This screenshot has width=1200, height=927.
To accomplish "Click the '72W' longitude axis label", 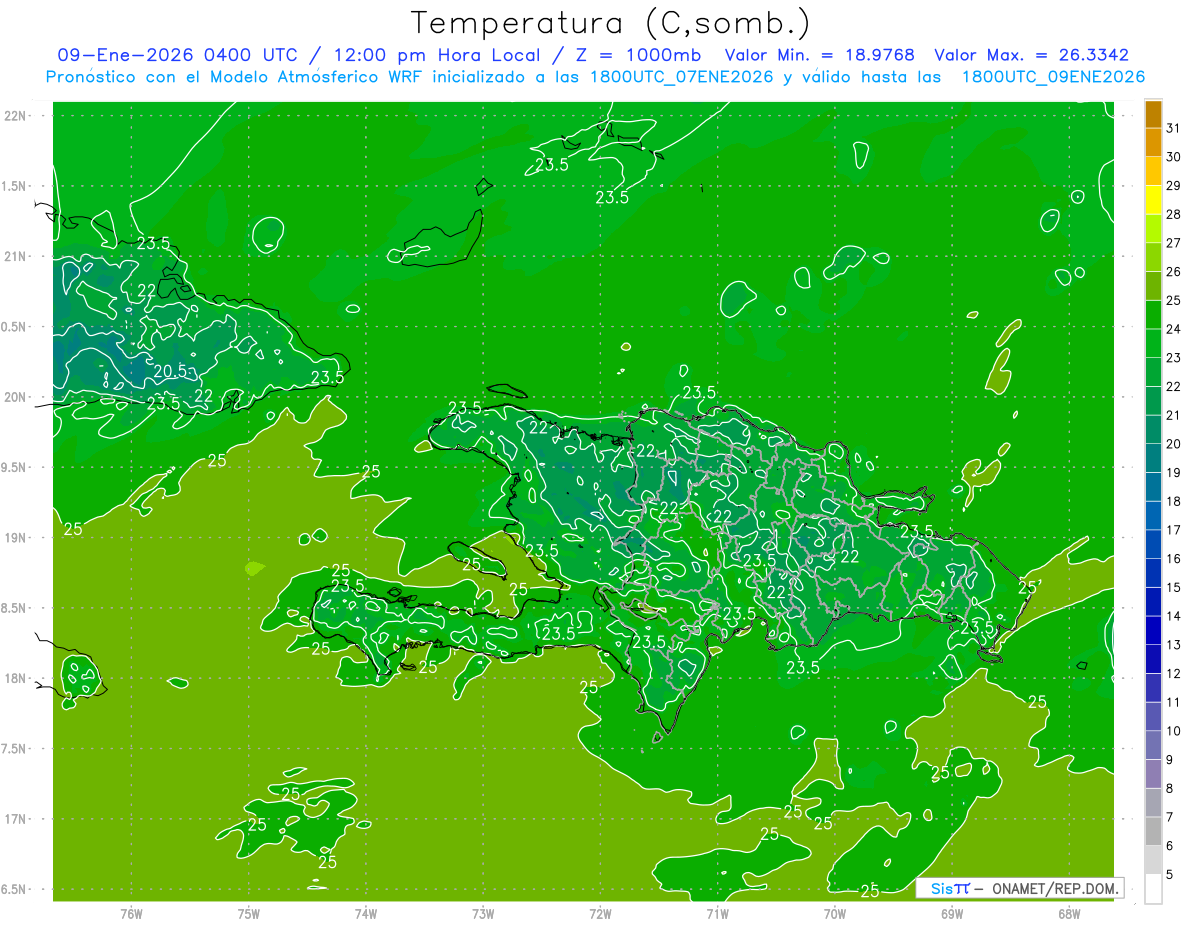I will coord(600,913).
